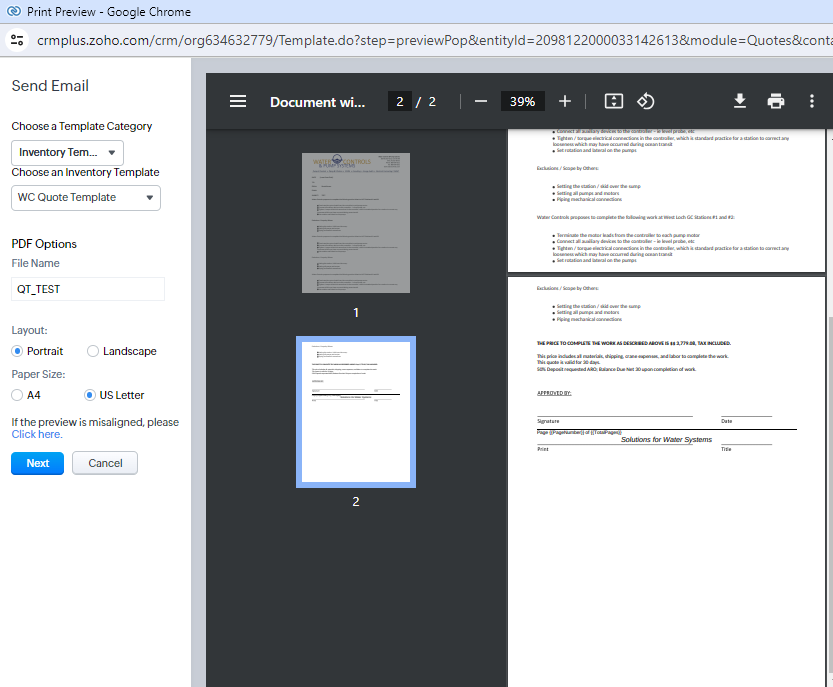Click the 39% zoom level field
Screen dimensions: 833x687
click(522, 101)
